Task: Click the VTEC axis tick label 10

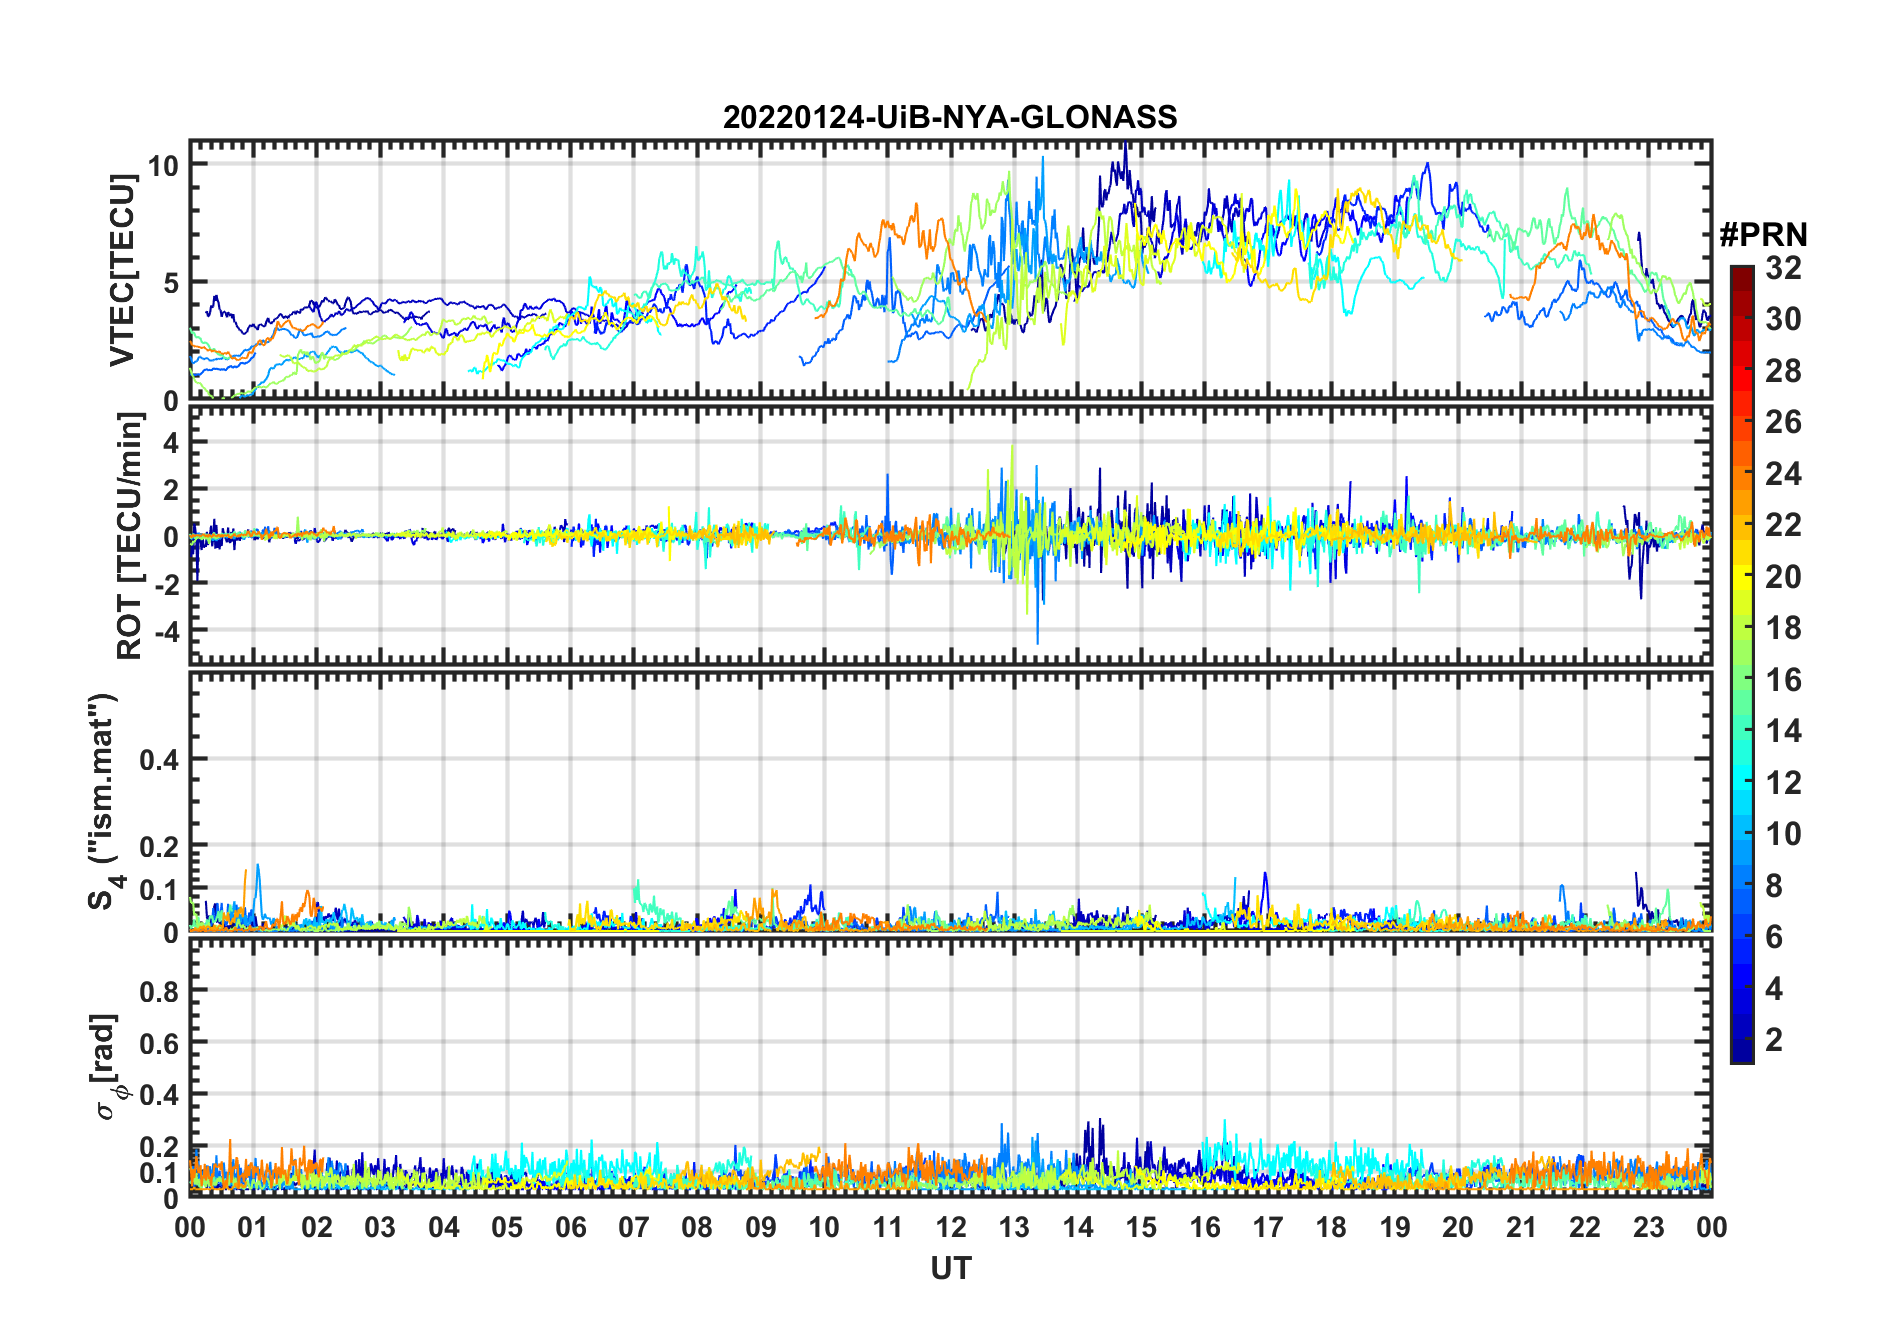Action: 163,165
